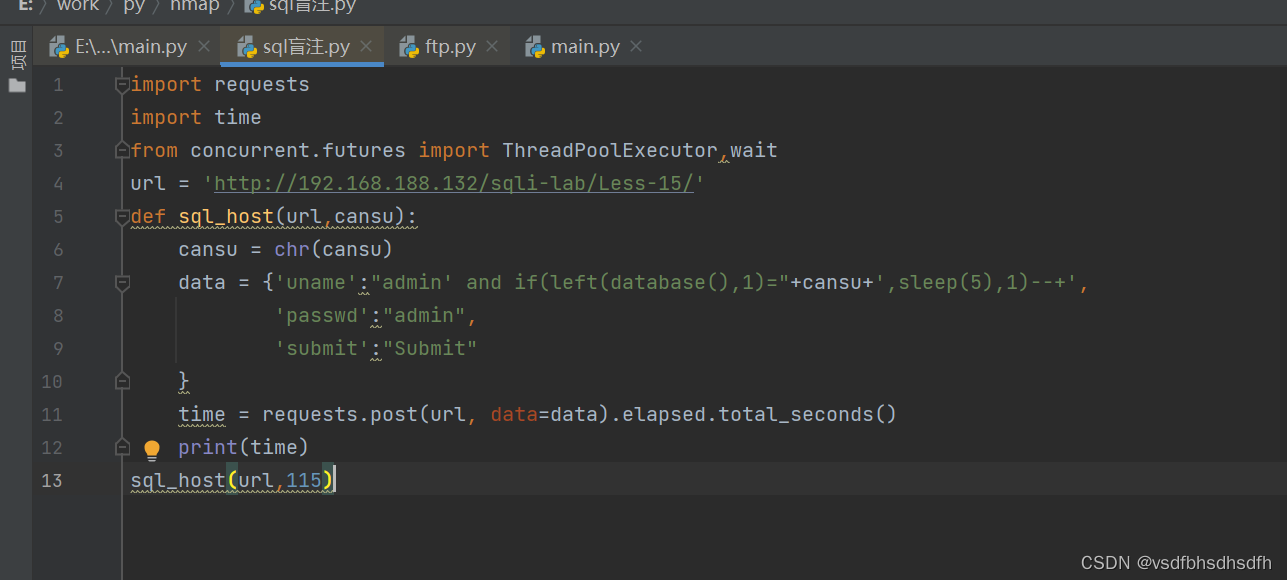1287x580 pixels.
Task: Click 'requests.post' on line 11
Action: click(340, 414)
